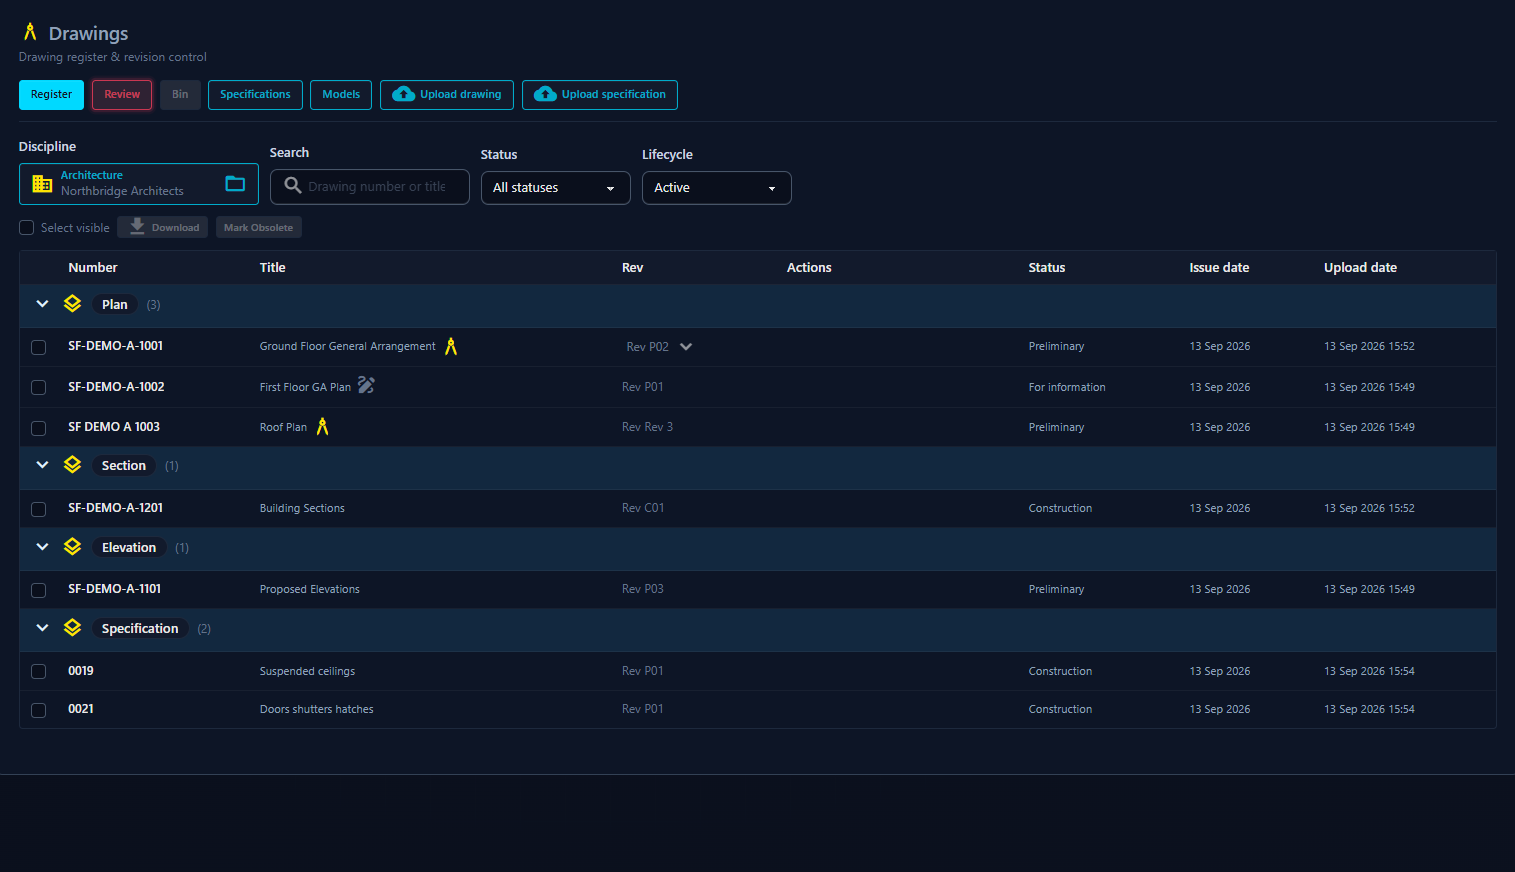Viewport: 1515px width, 872px height.
Task: Click the Download button
Action: pos(162,227)
